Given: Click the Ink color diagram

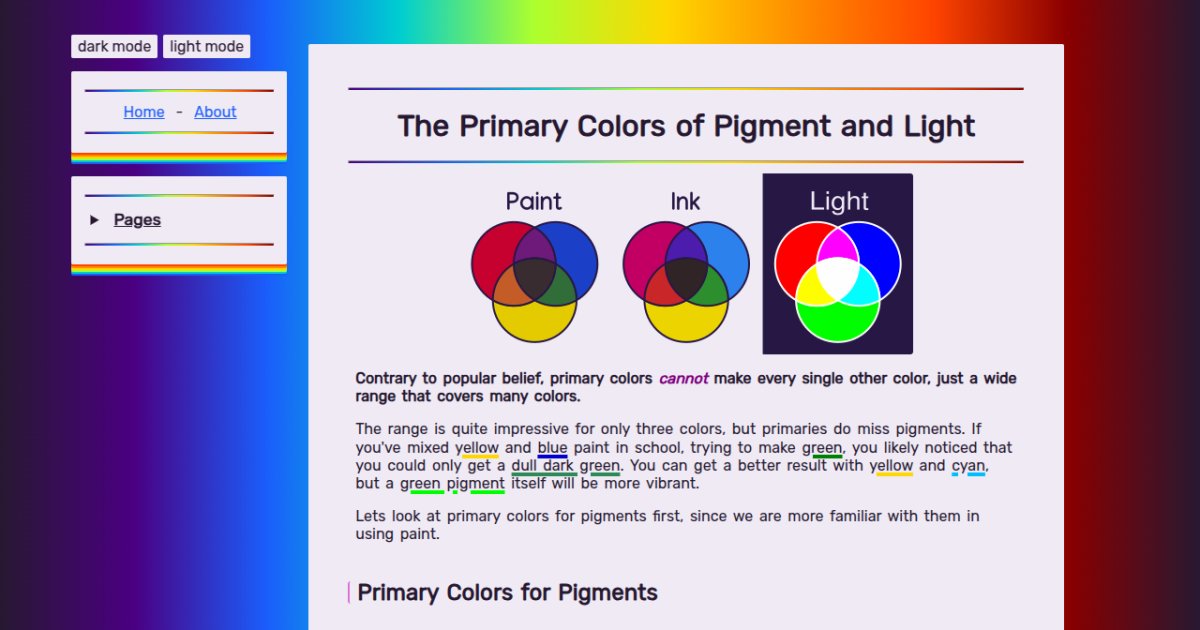Looking at the screenshot, I should coord(685,265).
